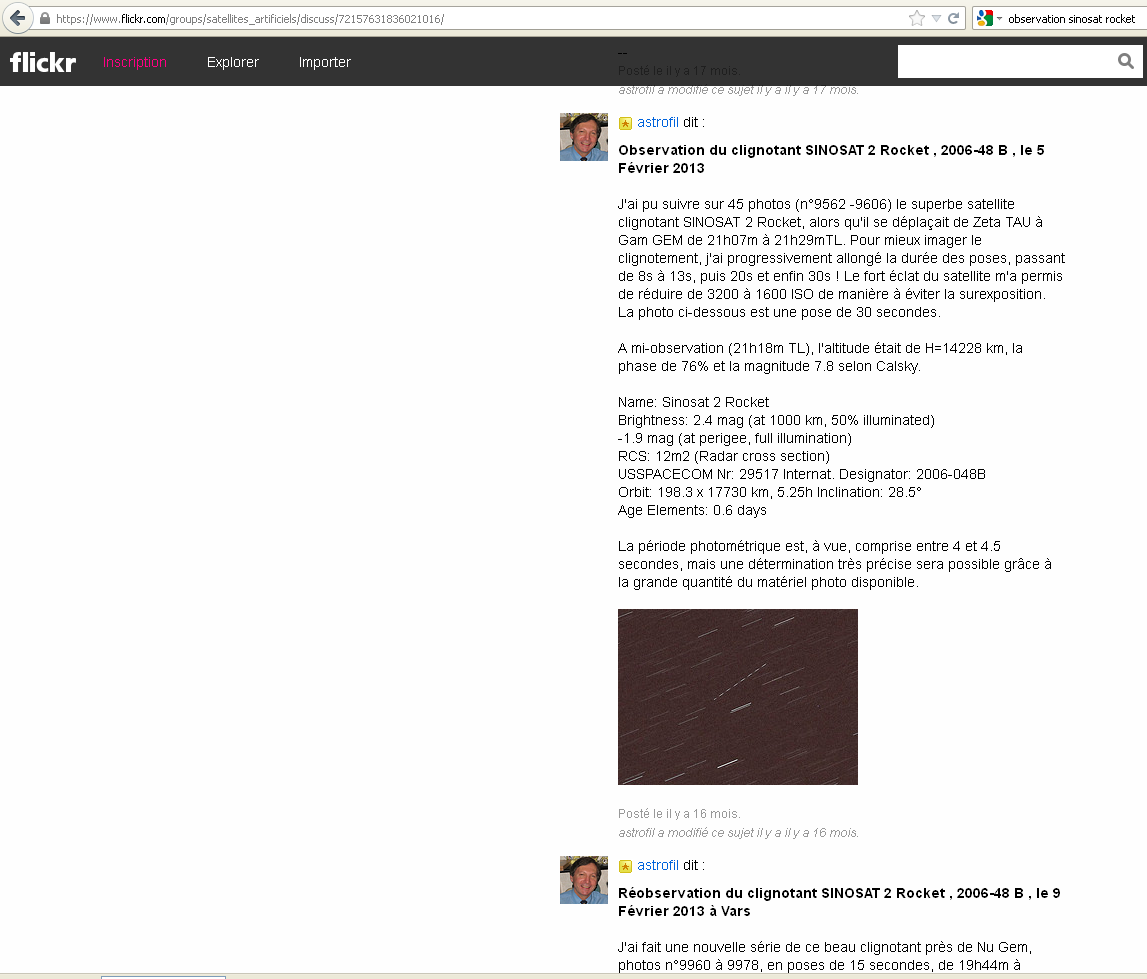Click astrofil's avatar on the Réobservation post
Screen dimensions: 1147x979
click(583, 880)
